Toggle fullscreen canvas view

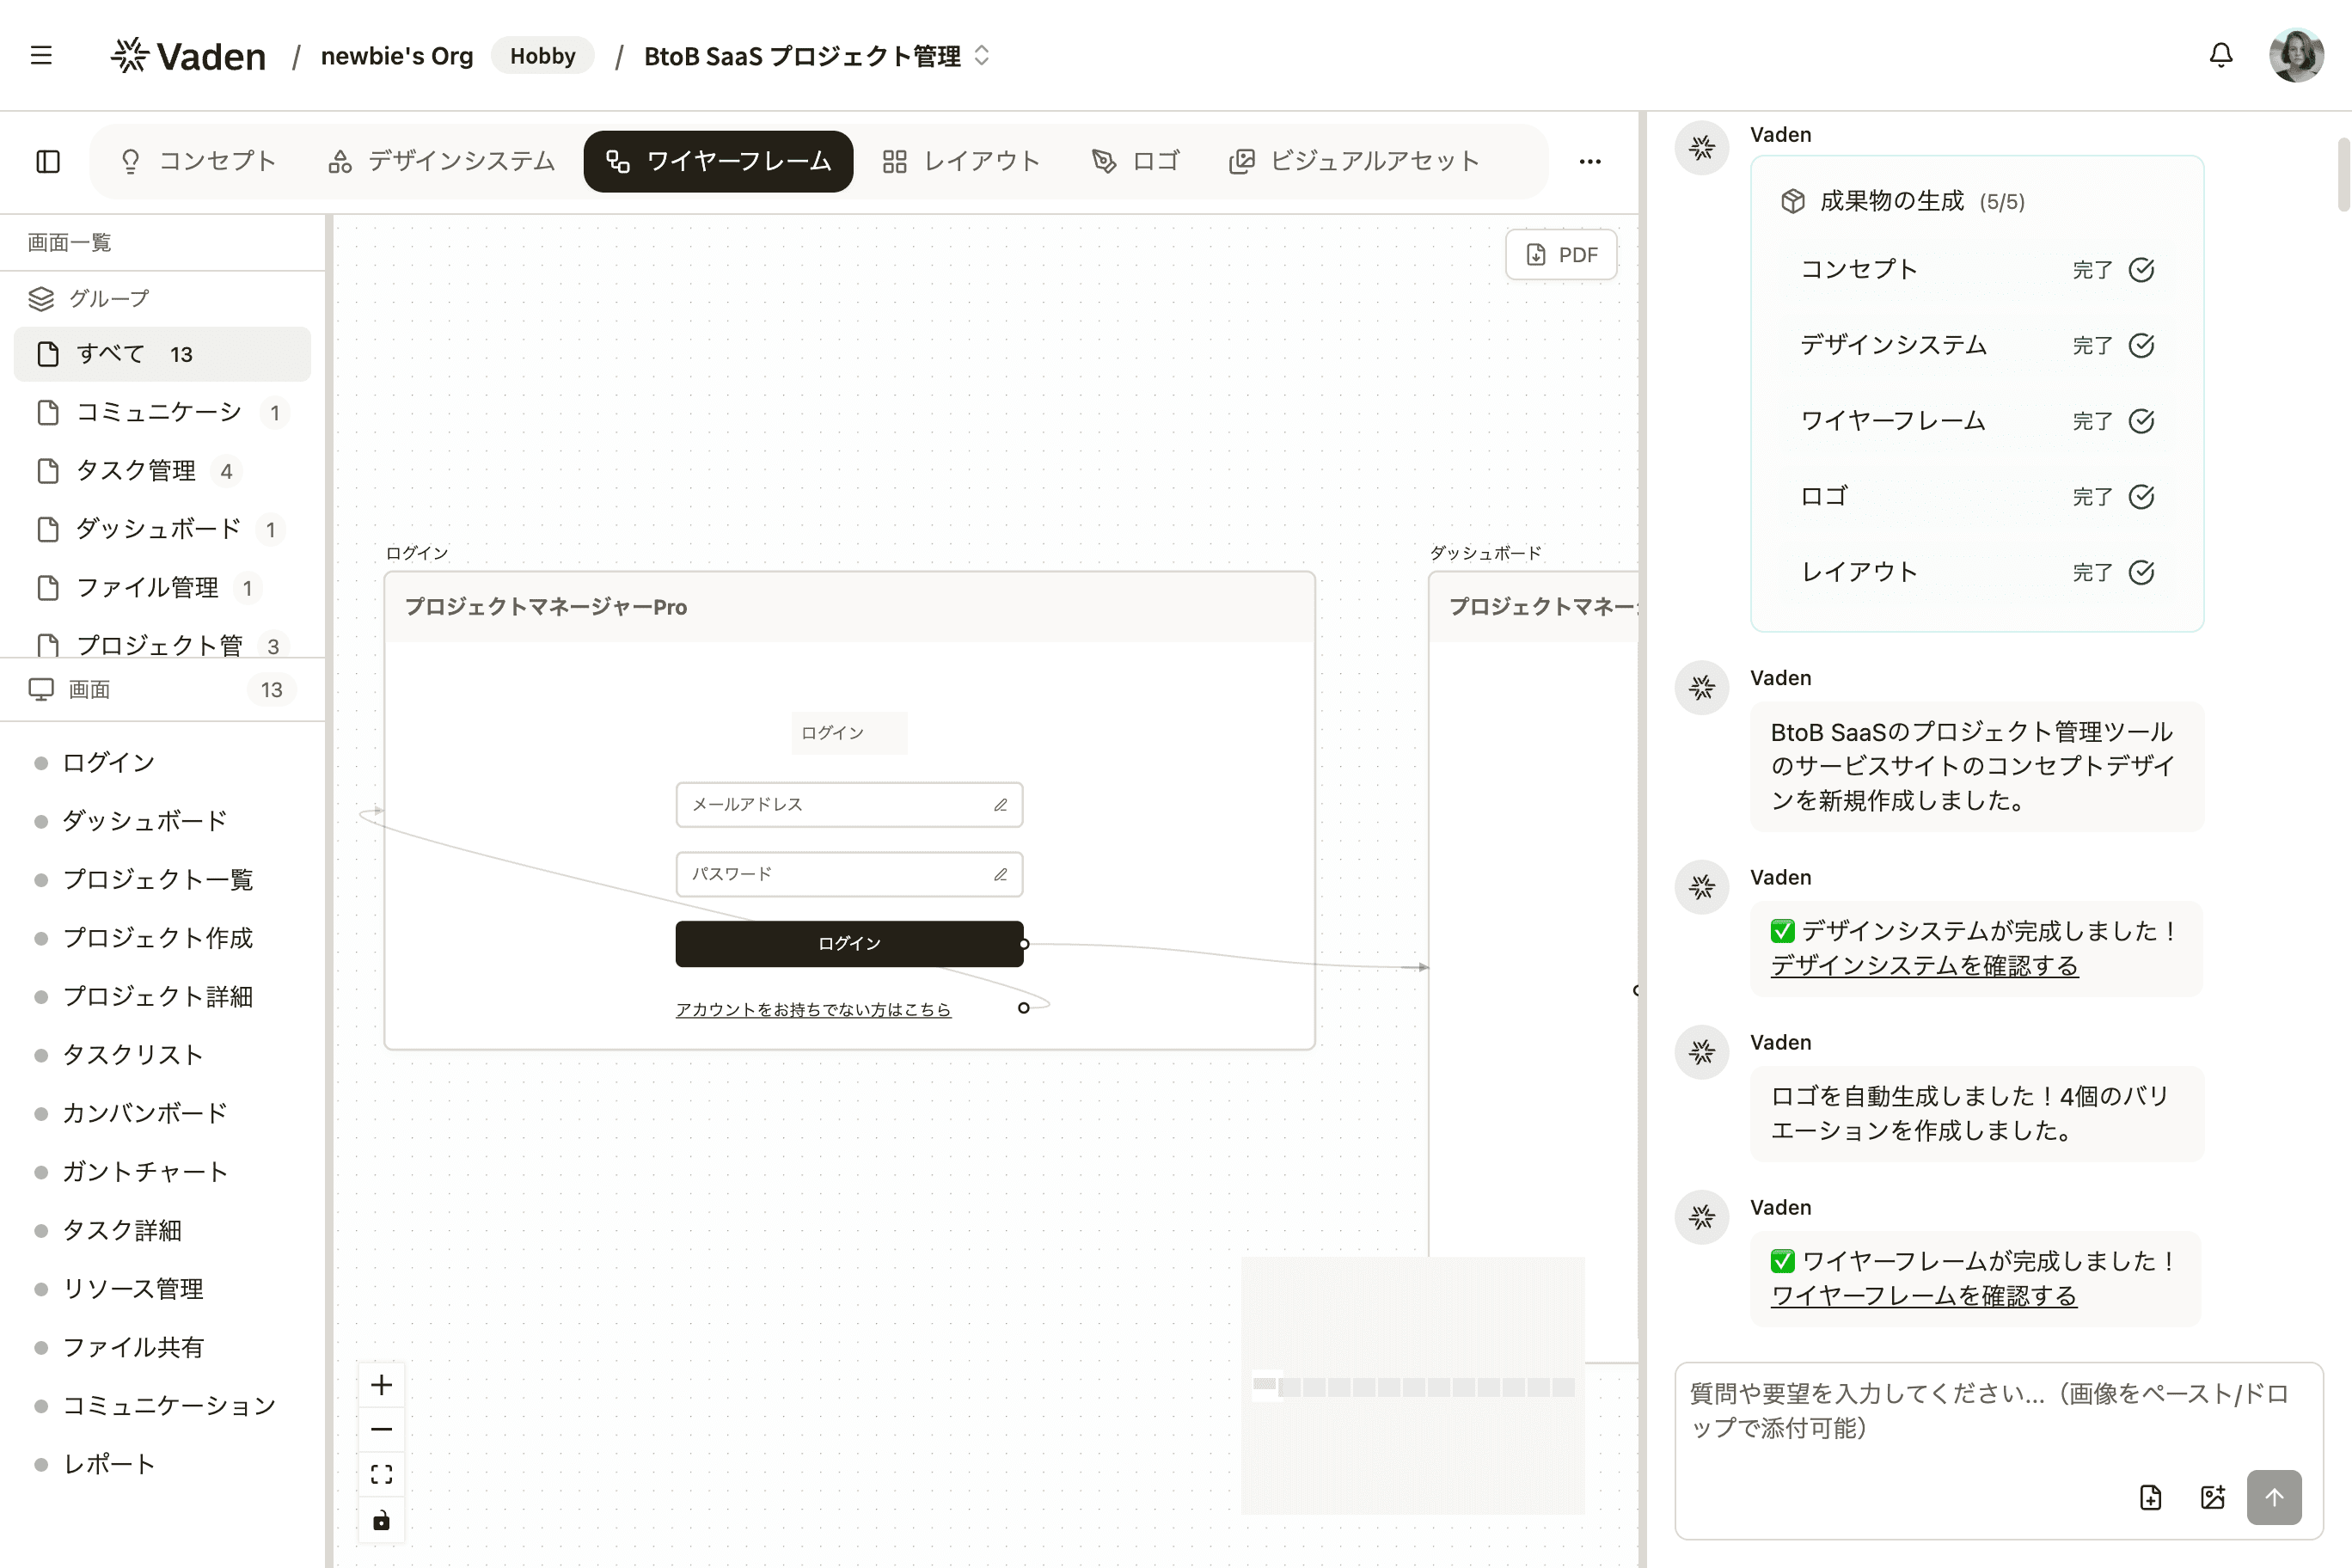(x=381, y=1473)
